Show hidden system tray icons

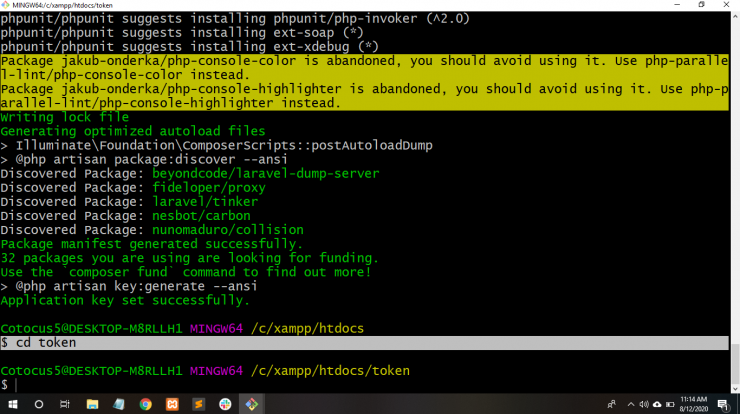coord(631,404)
